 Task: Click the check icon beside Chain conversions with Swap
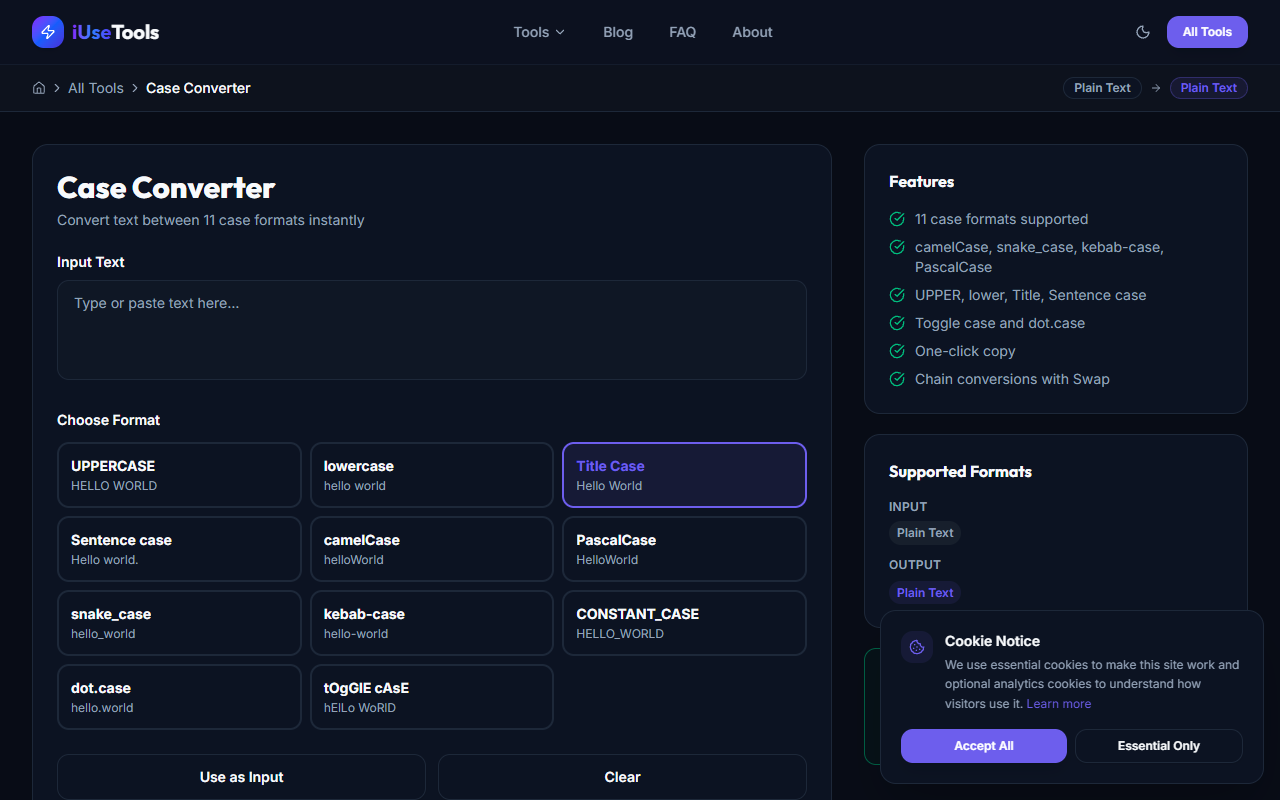click(897, 379)
